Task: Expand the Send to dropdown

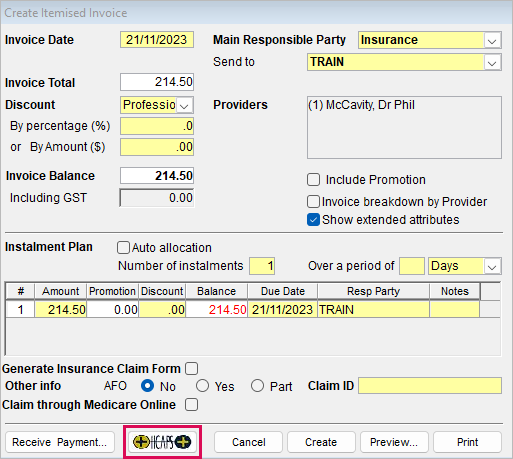Action: [492, 62]
